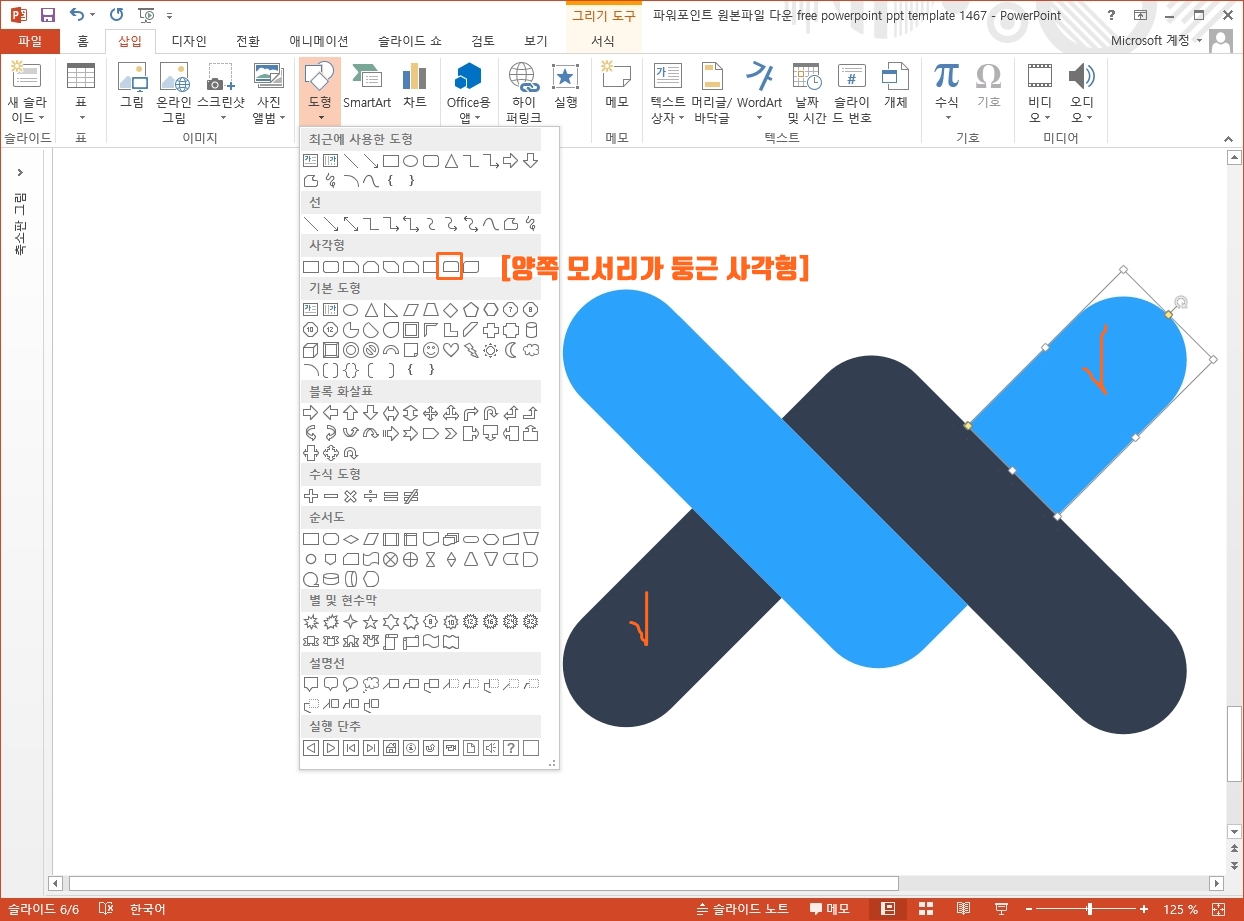Image resolution: width=1244 pixels, height=921 pixels.
Task: Select the Home action button shape
Action: pyautogui.click(x=390, y=747)
